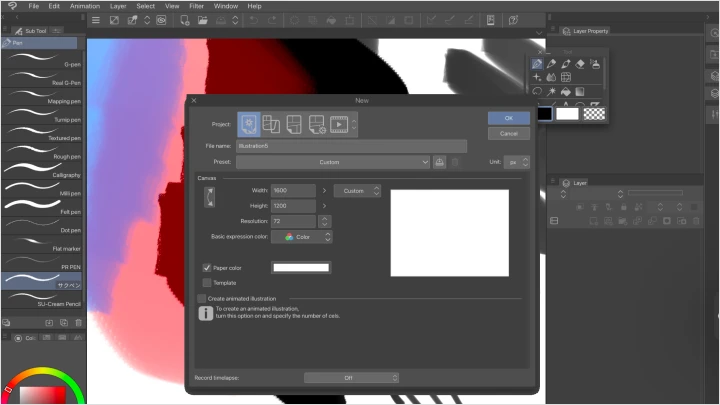Screen dimensions: 720x405
Task: Open the Preset Custom dropdown
Action: (x=333, y=162)
